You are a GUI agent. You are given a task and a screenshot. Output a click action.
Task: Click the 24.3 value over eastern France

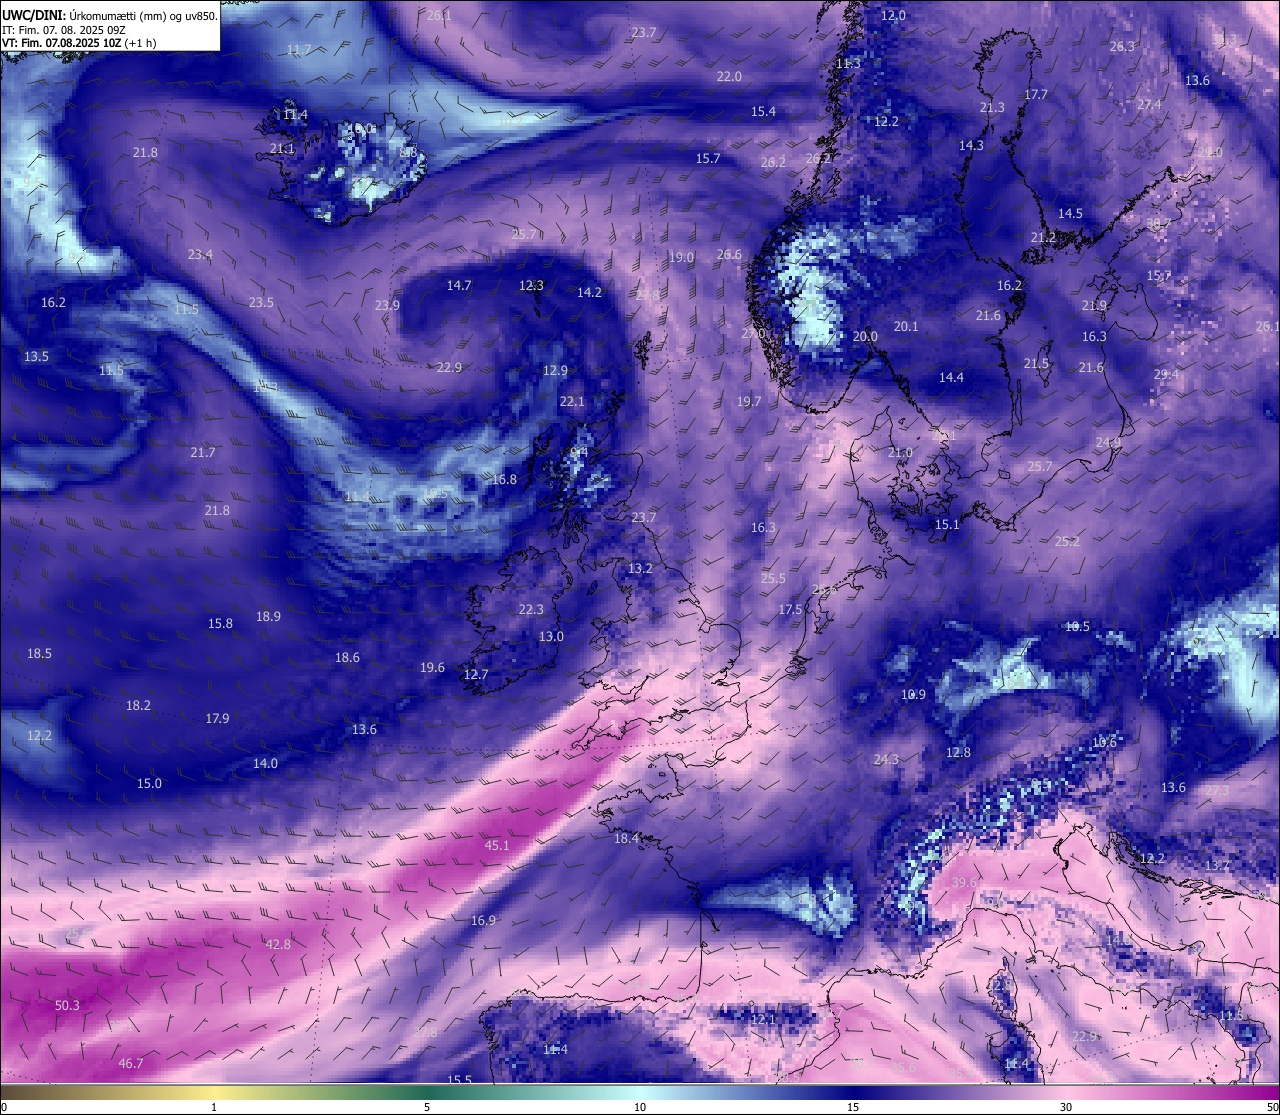[886, 759]
